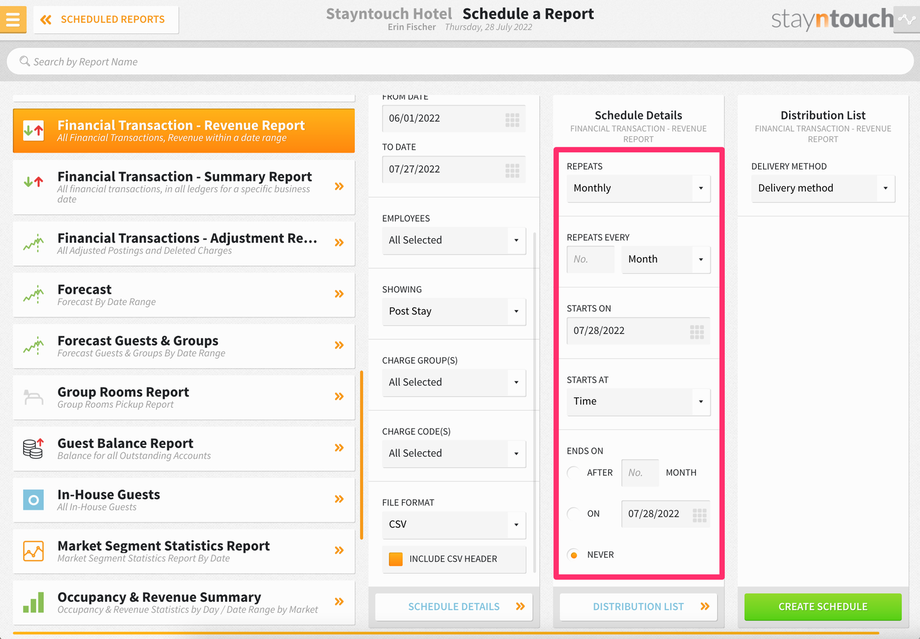This screenshot has height=639, width=920.
Task: Click Summary Report arrows icon
Action: coord(33,182)
